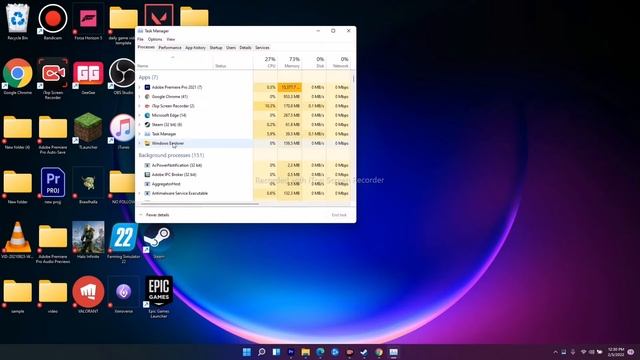Expand the Antimalware Service Executable row

pyautogui.click(x=140, y=193)
